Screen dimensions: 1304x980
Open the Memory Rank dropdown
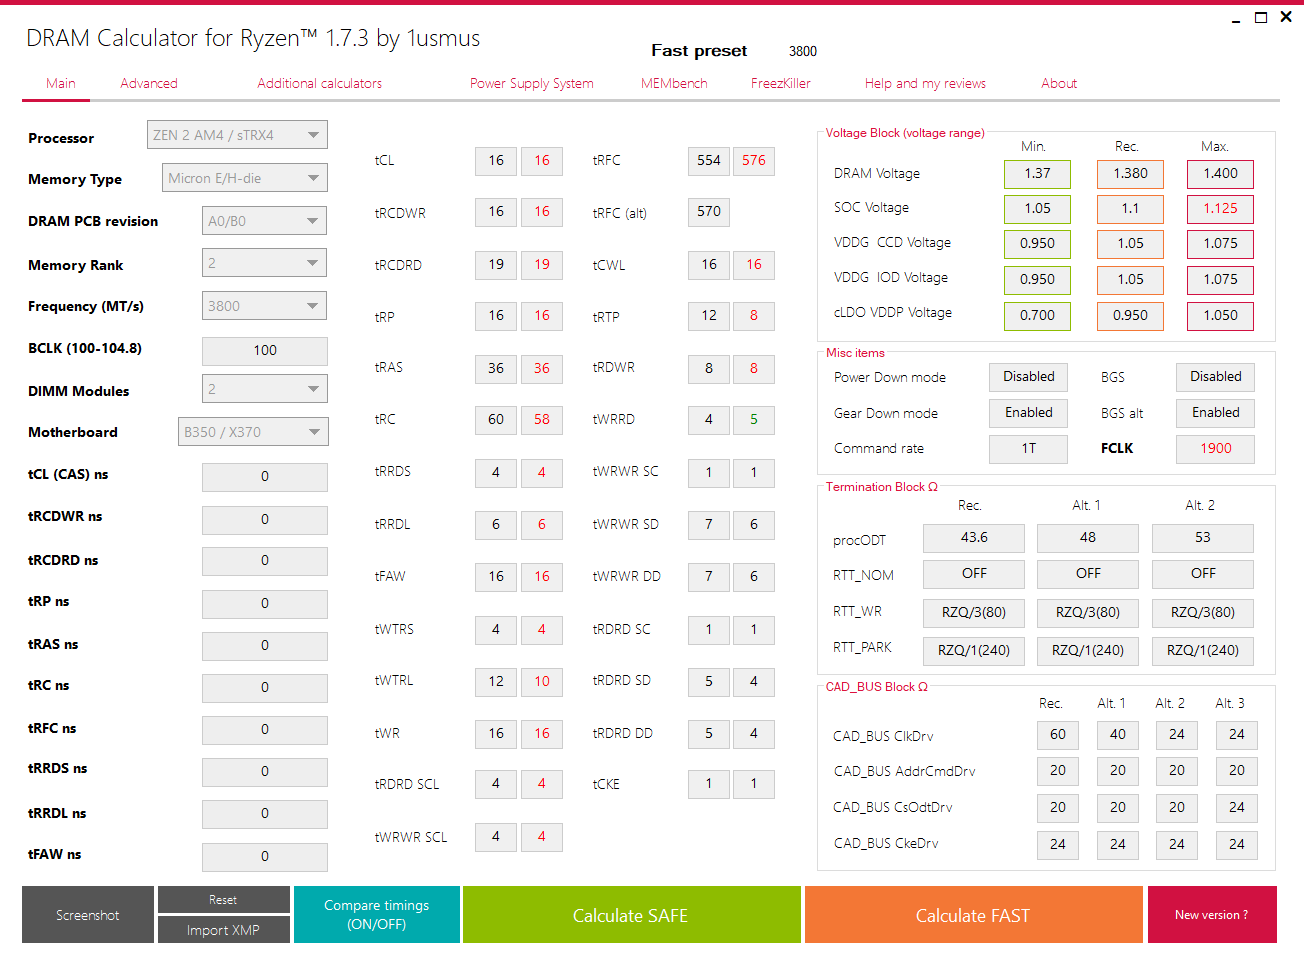click(264, 263)
